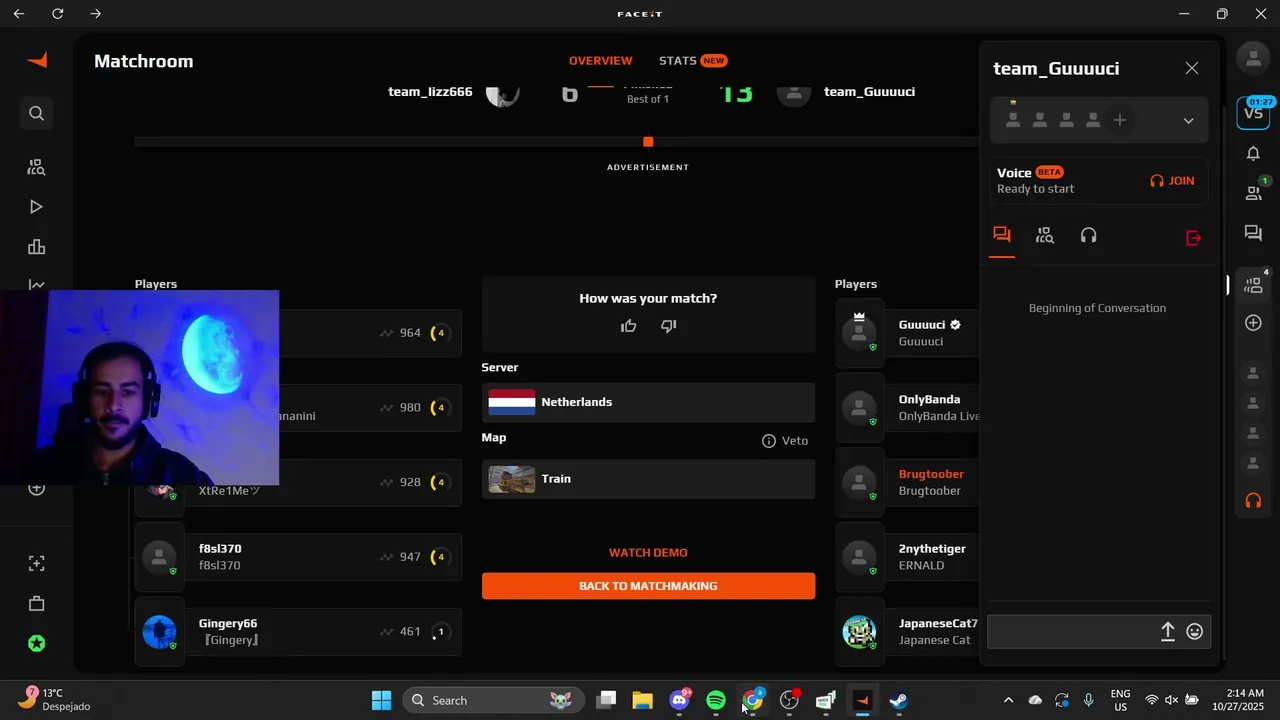This screenshot has height=720, width=1280.
Task: Click the Netherlands flag
Action: 512,402
